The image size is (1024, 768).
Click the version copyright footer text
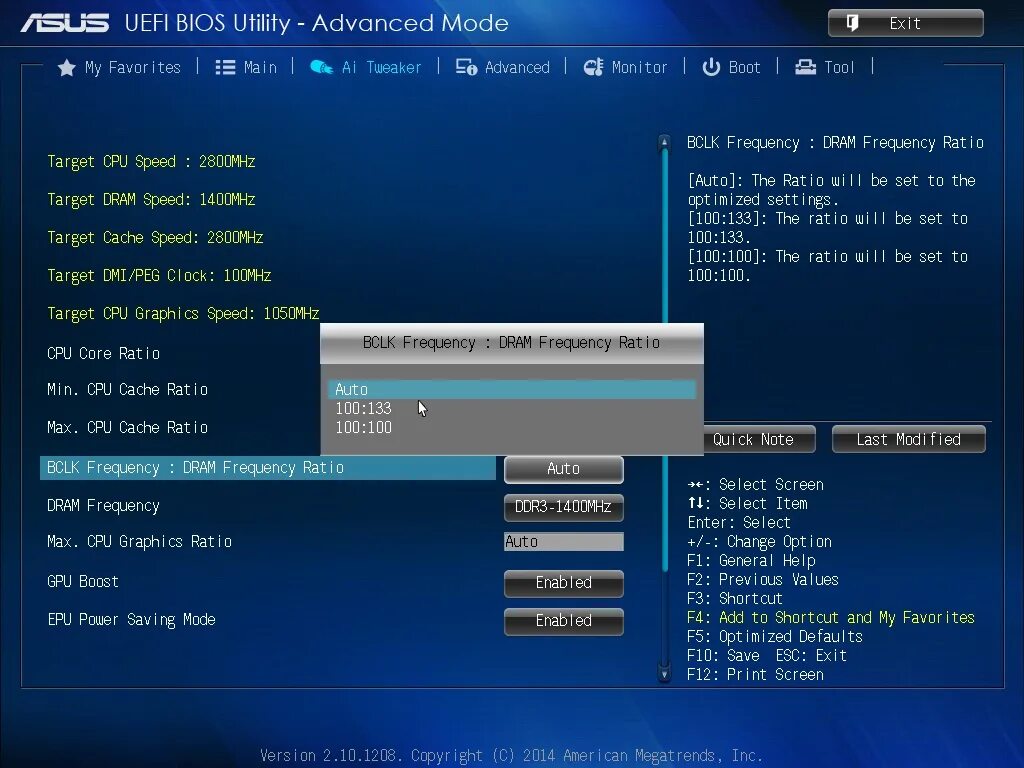click(511, 756)
